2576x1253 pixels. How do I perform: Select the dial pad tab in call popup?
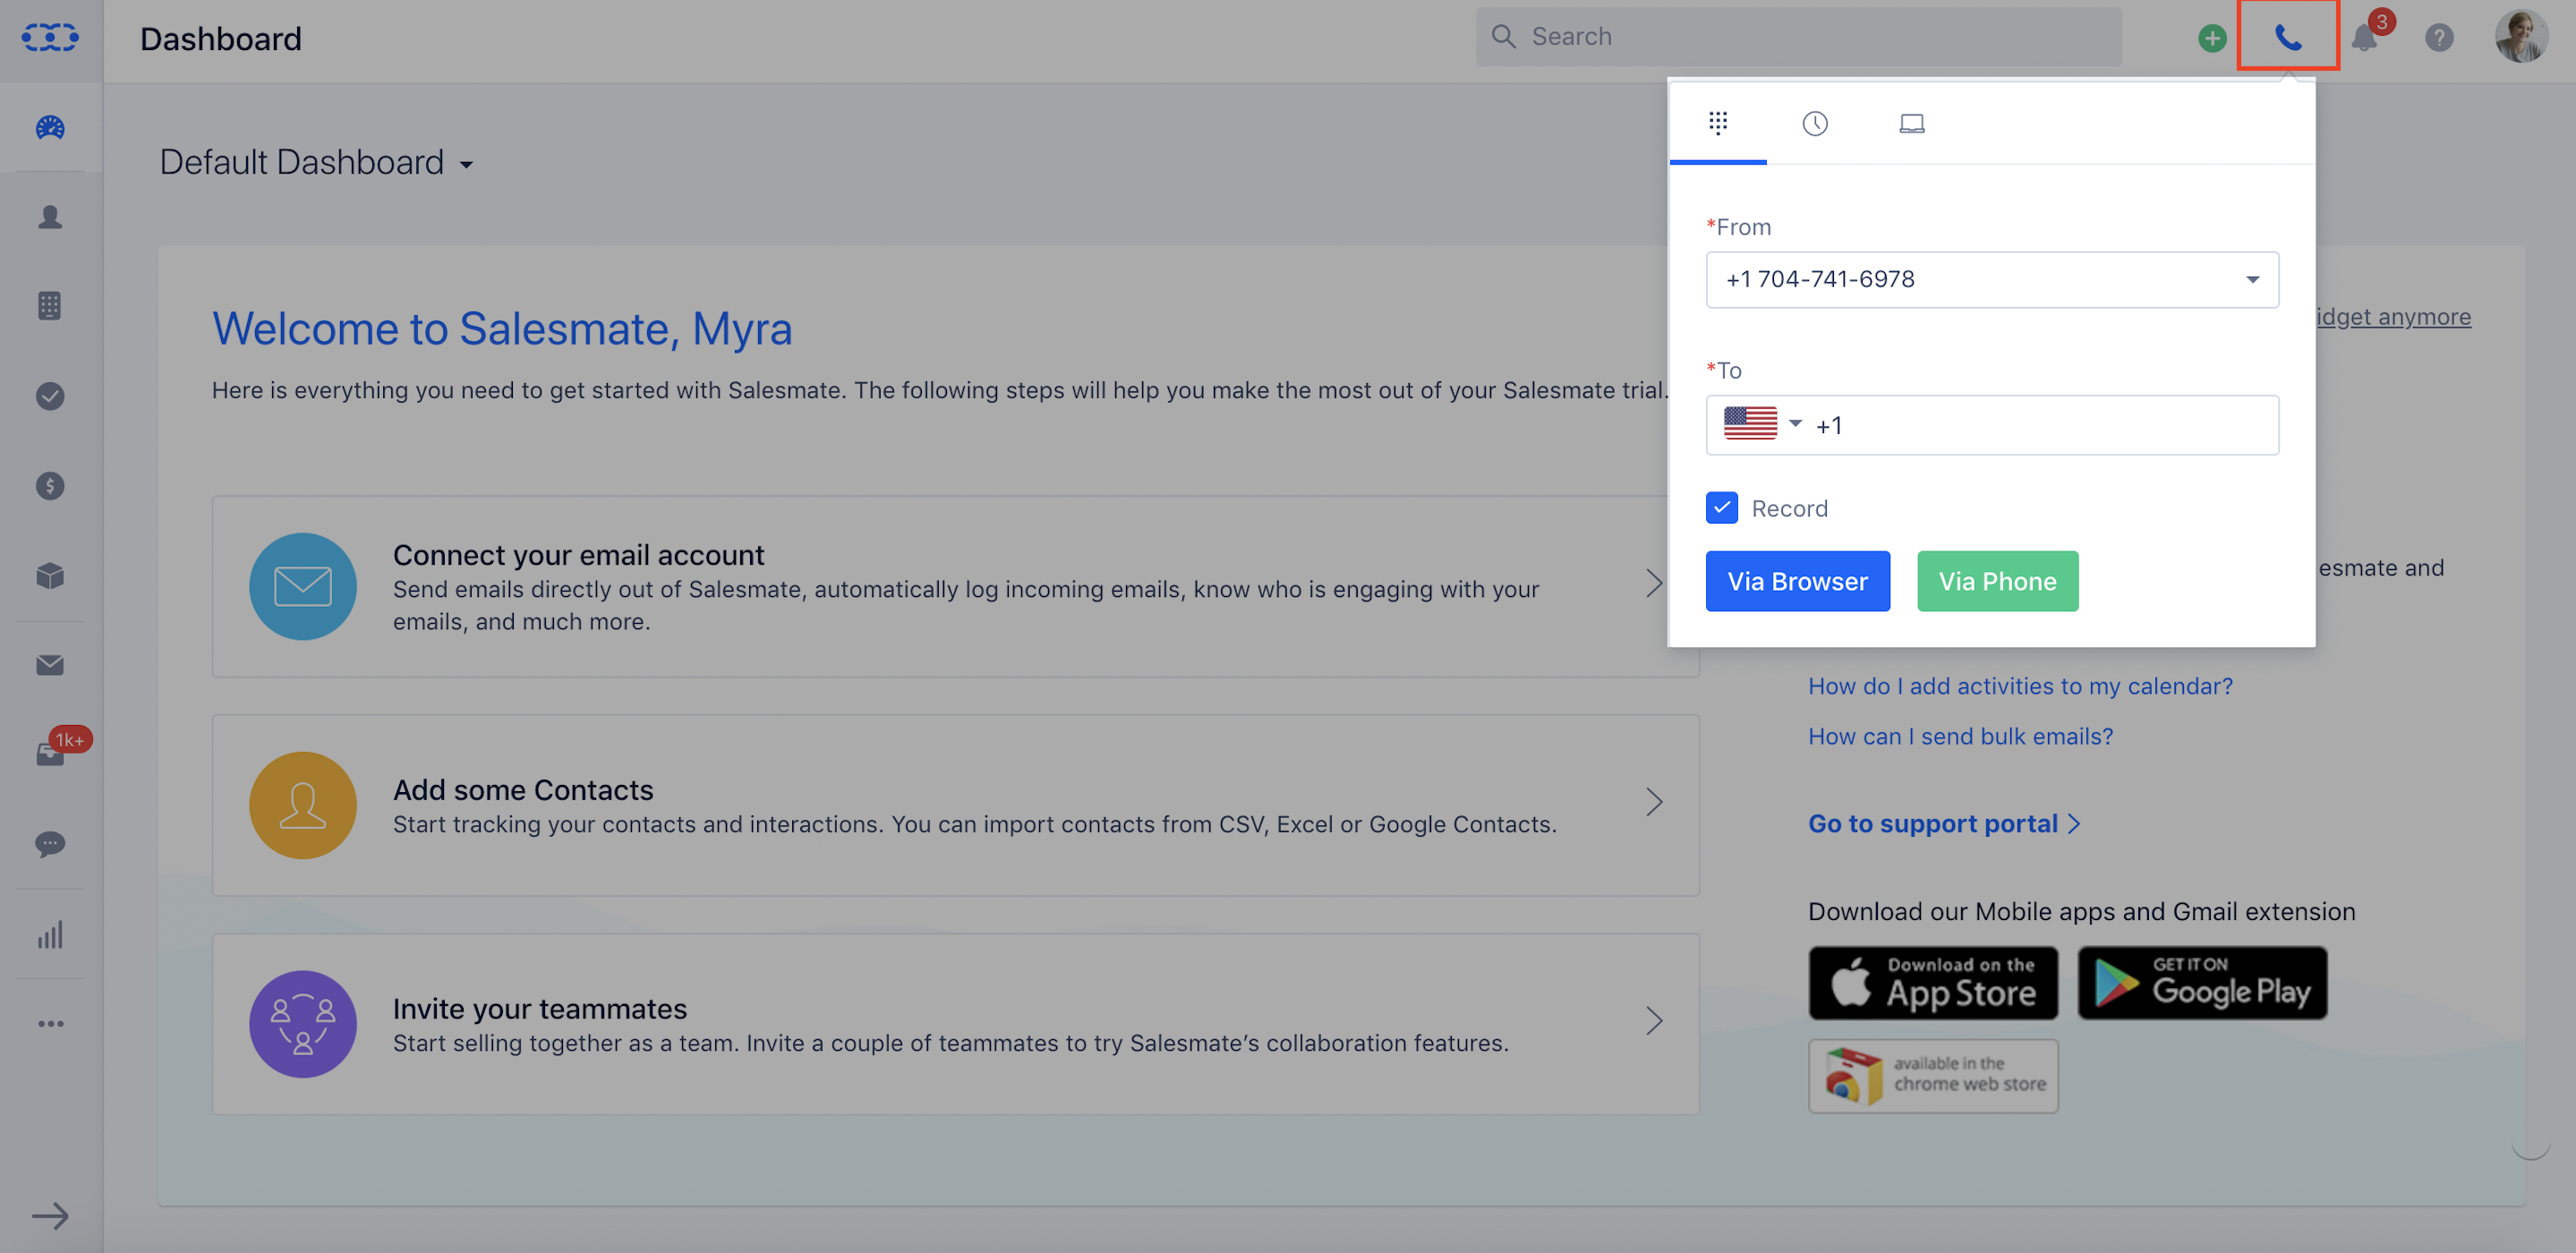coord(1718,123)
